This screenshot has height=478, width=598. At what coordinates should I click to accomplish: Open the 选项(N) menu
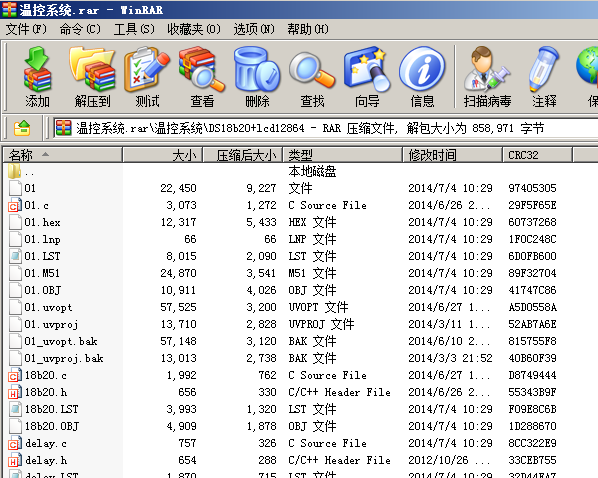coord(254,29)
